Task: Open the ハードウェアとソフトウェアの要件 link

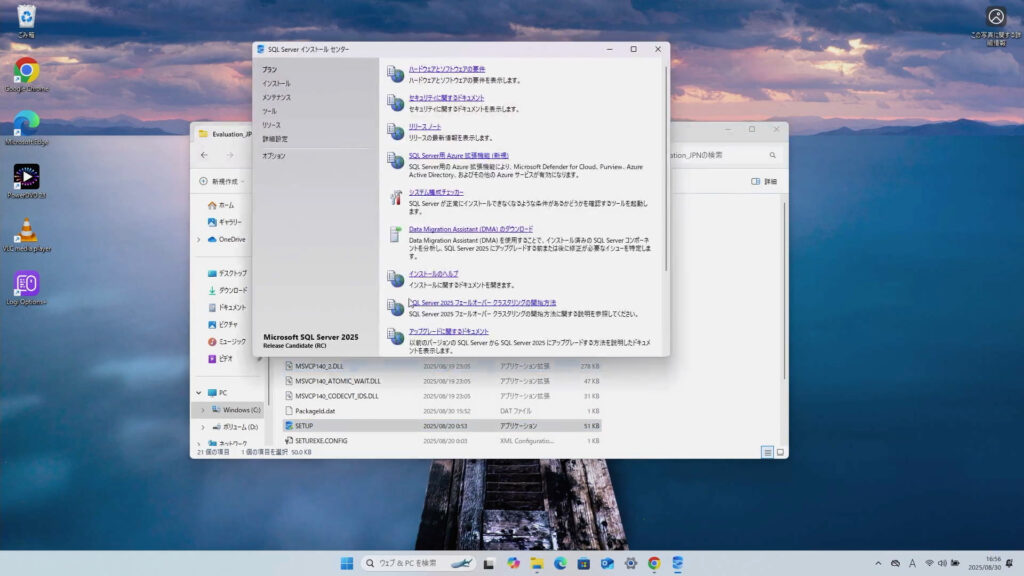Action: (447, 69)
